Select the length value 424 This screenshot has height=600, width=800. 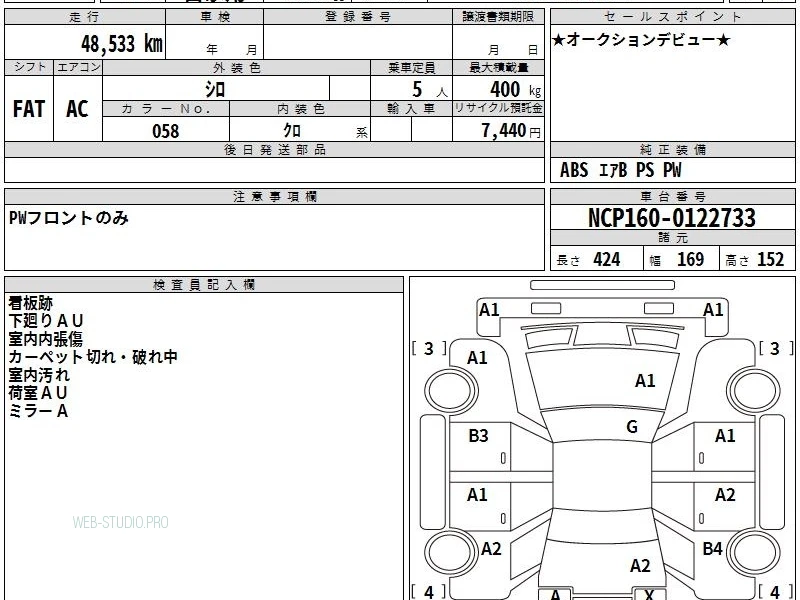[x=607, y=260]
